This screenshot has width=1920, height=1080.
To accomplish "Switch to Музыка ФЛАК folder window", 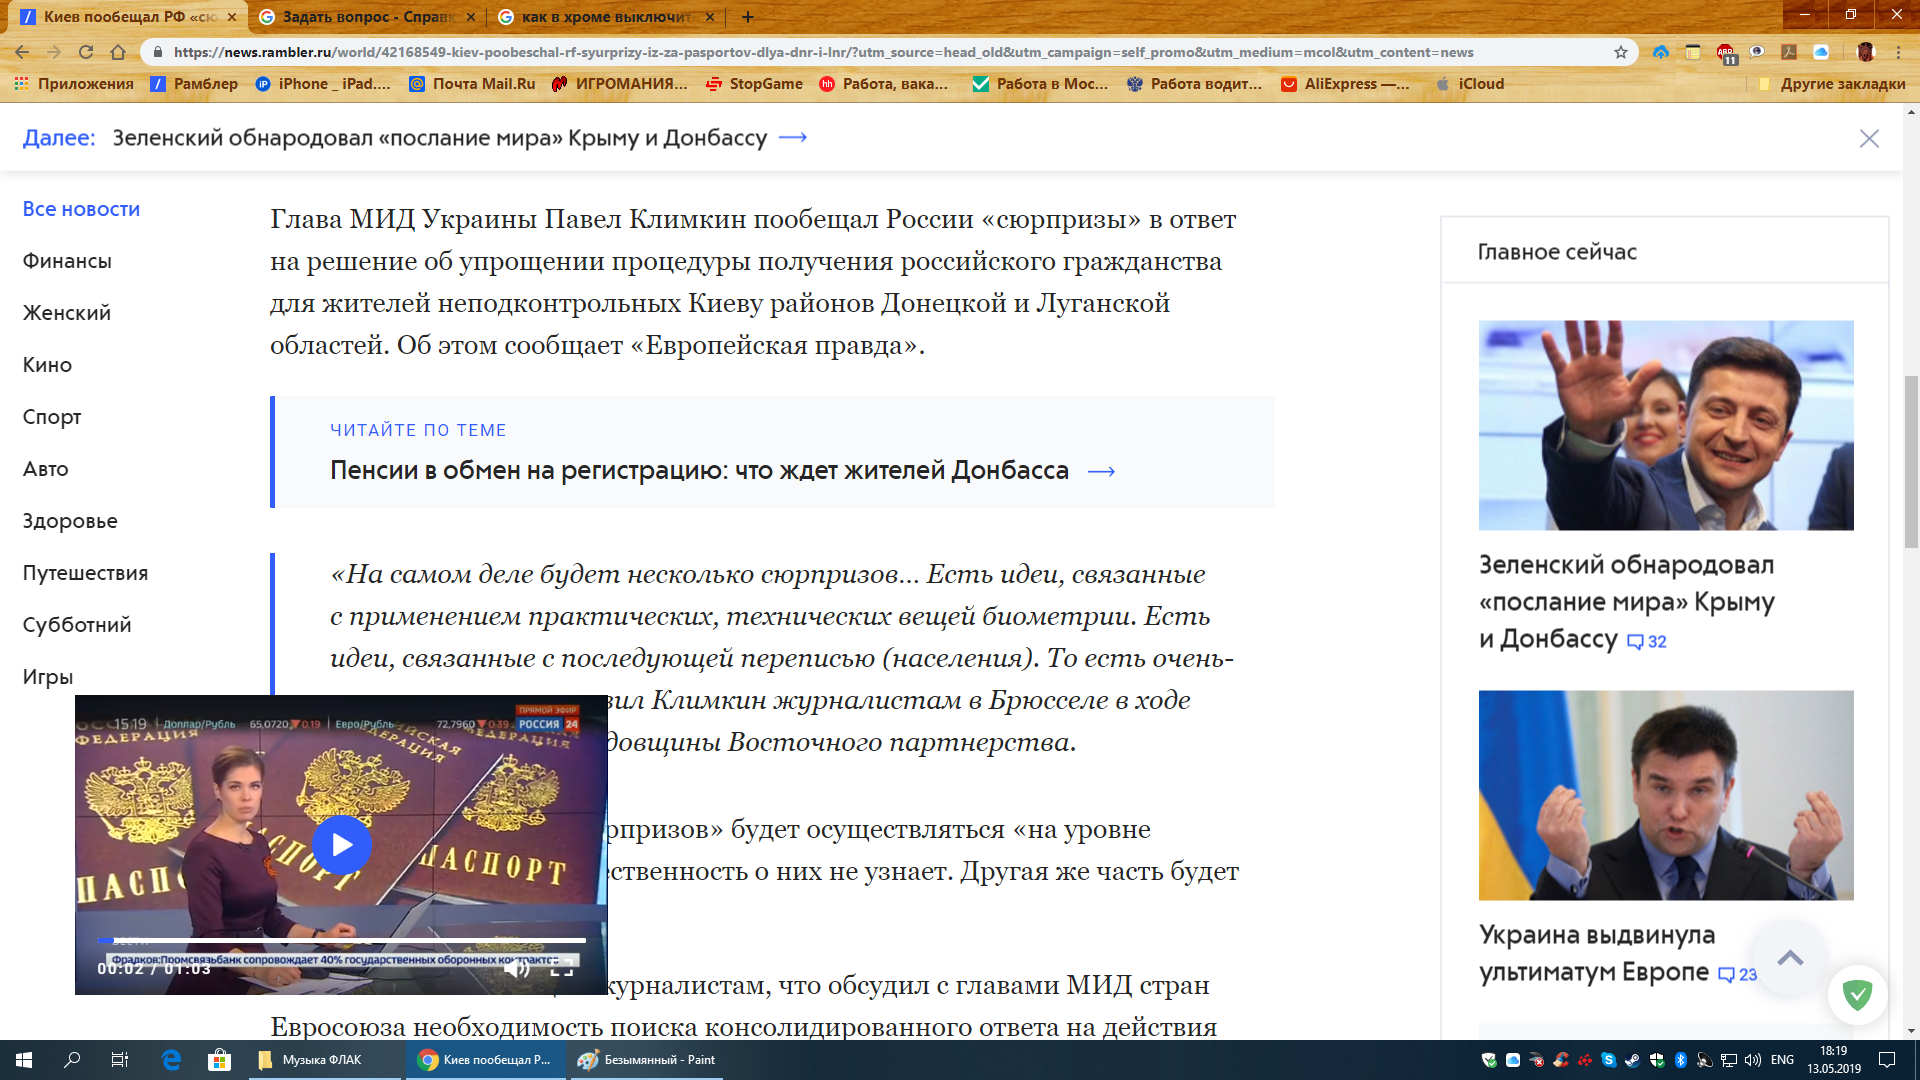I will [x=324, y=1060].
